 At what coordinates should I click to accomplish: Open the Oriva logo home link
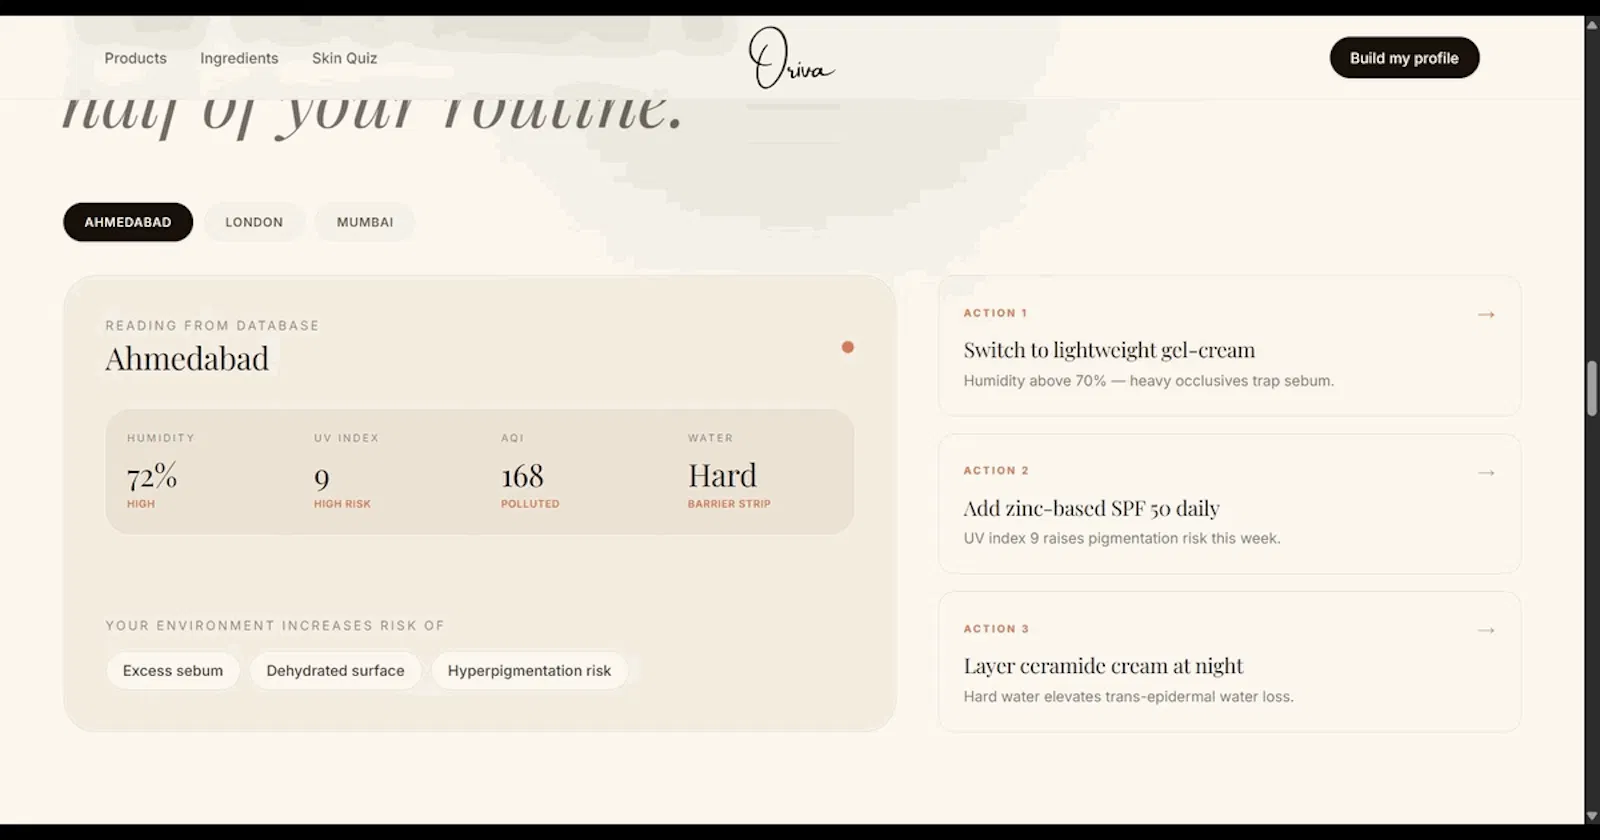[x=791, y=58]
